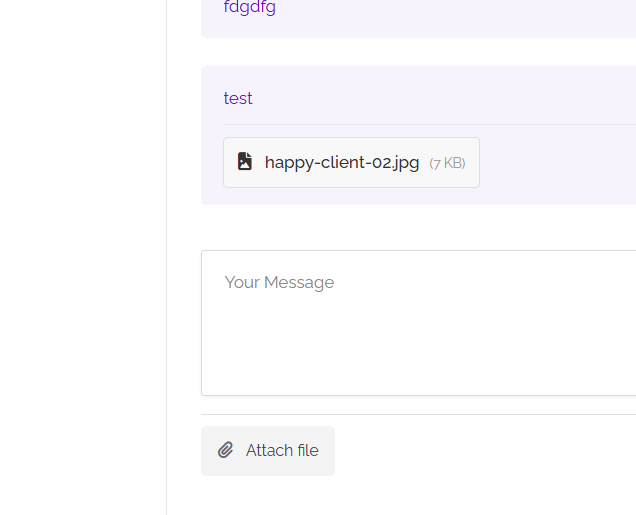The width and height of the screenshot is (636, 515).
Task: Click the (7 KB) file size label
Action: [x=447, y=163]
